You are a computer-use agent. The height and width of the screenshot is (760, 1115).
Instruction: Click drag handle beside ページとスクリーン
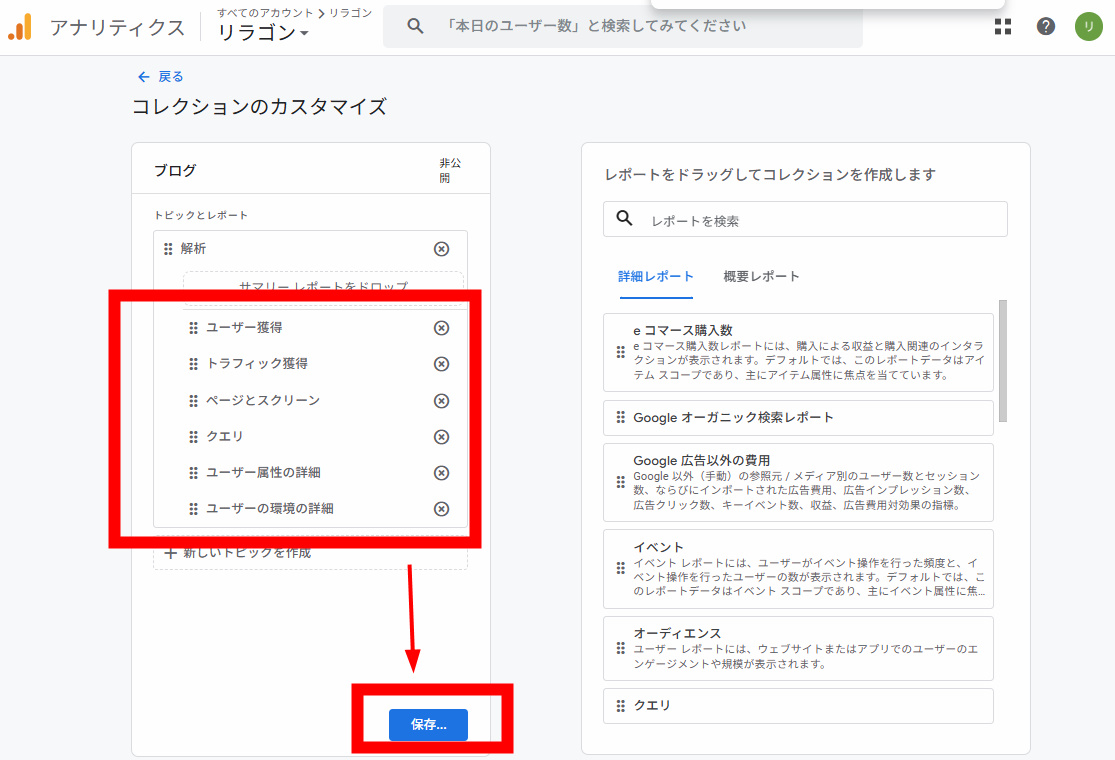point(194,401)
